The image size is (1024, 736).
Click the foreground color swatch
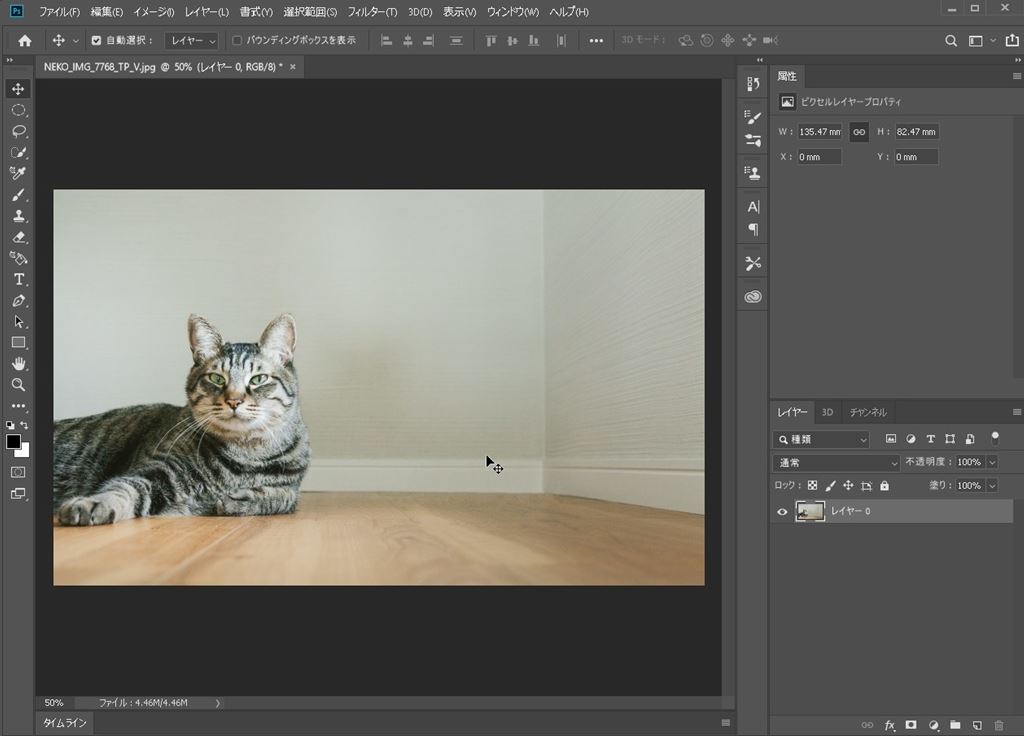pyautogui.click(x=14, y=441)
